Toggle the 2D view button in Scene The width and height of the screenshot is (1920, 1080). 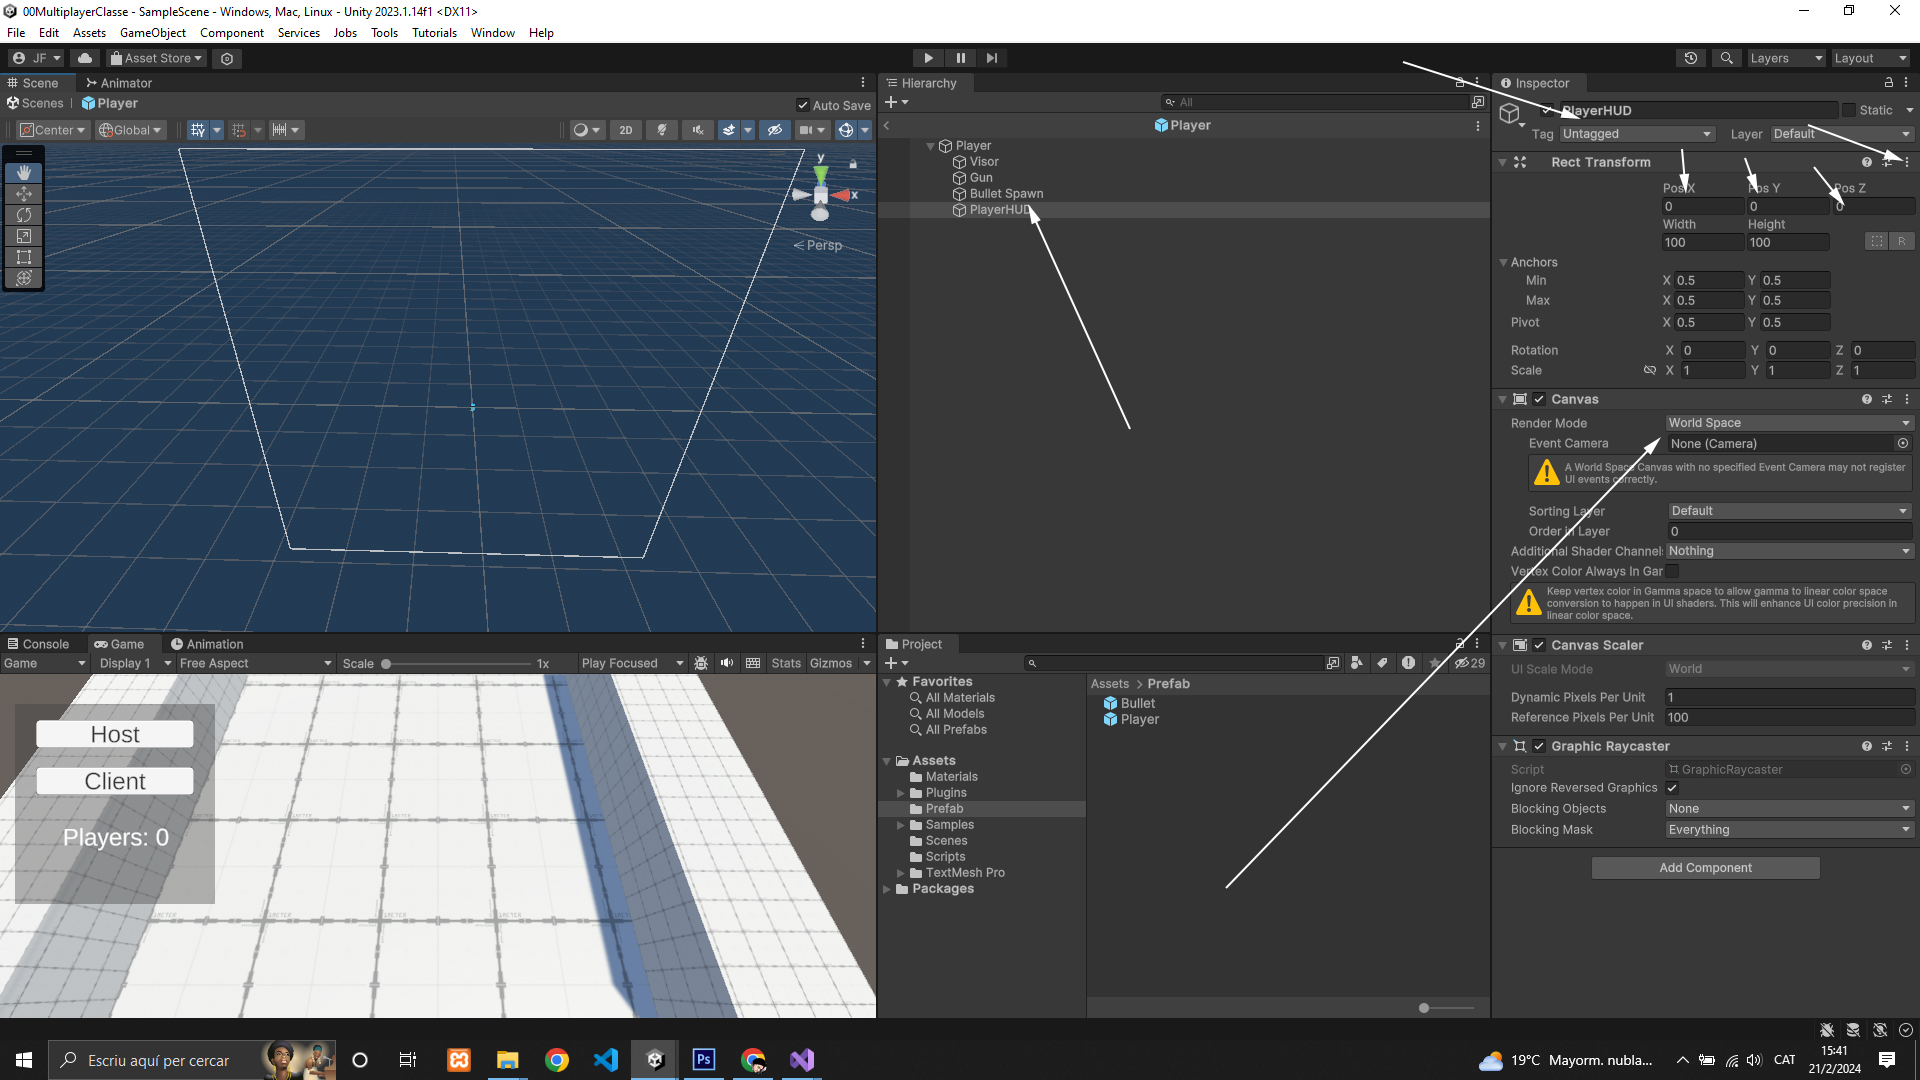click(625, 130)
